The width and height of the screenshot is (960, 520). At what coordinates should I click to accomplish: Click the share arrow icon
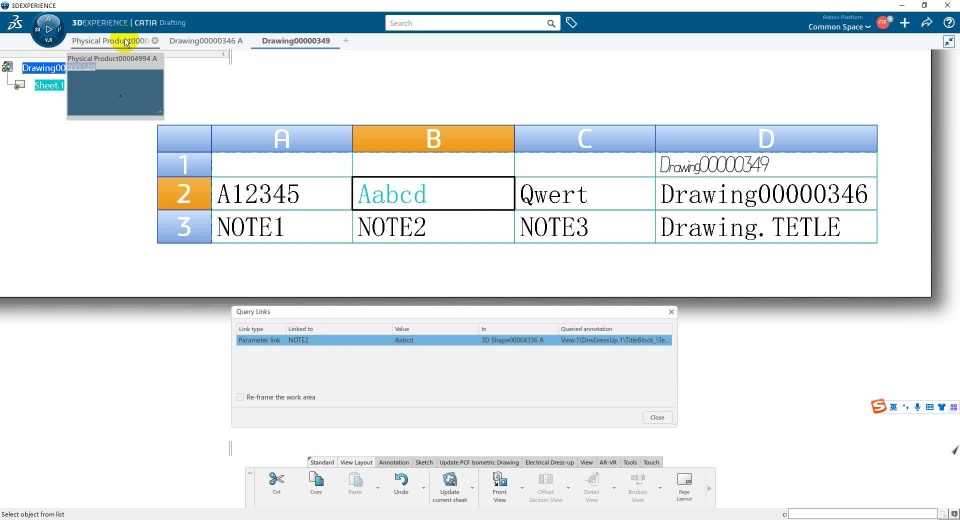tap(927, 23)
